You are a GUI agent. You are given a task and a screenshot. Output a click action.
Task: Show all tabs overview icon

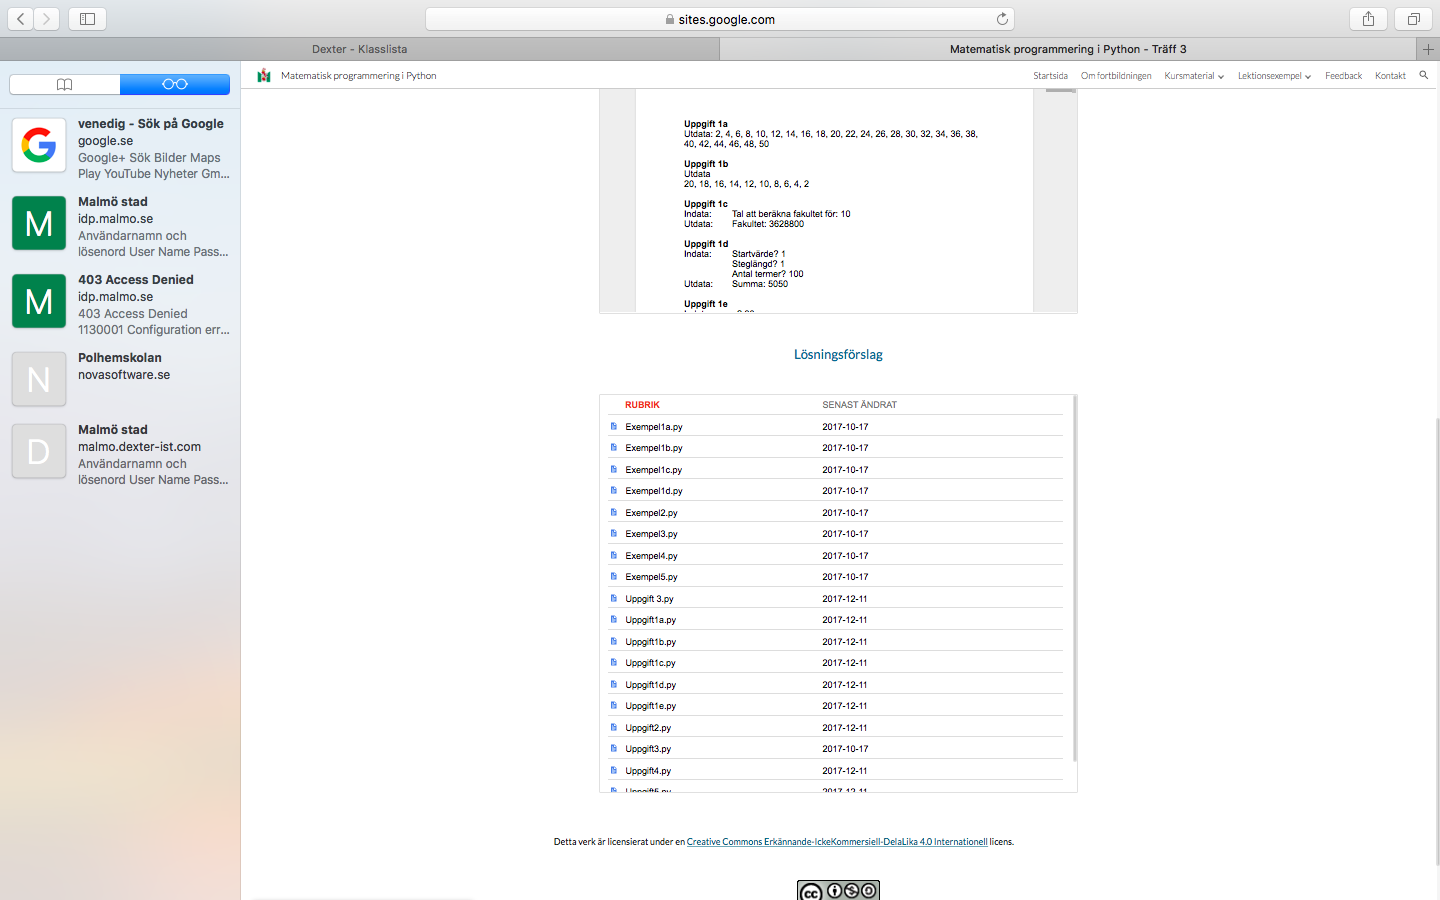[x=1413, y=19]
